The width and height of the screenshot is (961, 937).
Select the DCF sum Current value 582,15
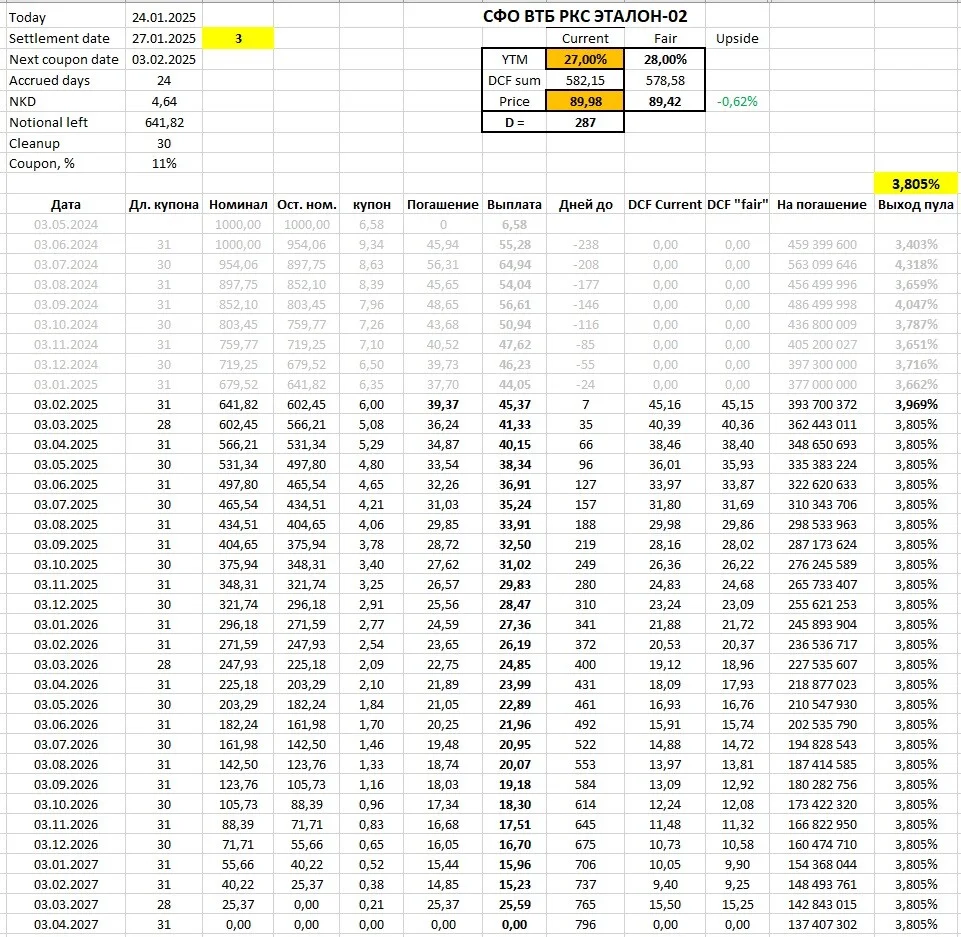point(585,80)
